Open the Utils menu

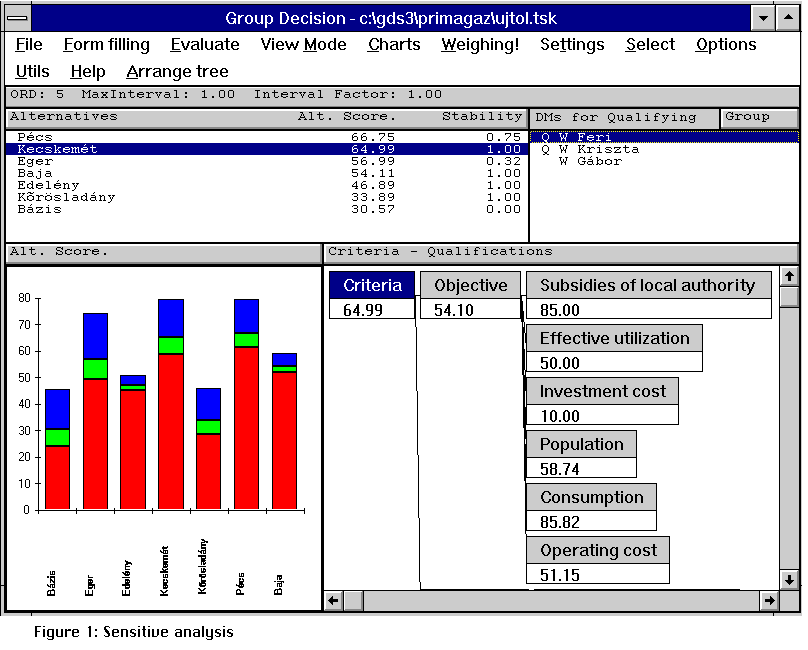click(32, 72)
